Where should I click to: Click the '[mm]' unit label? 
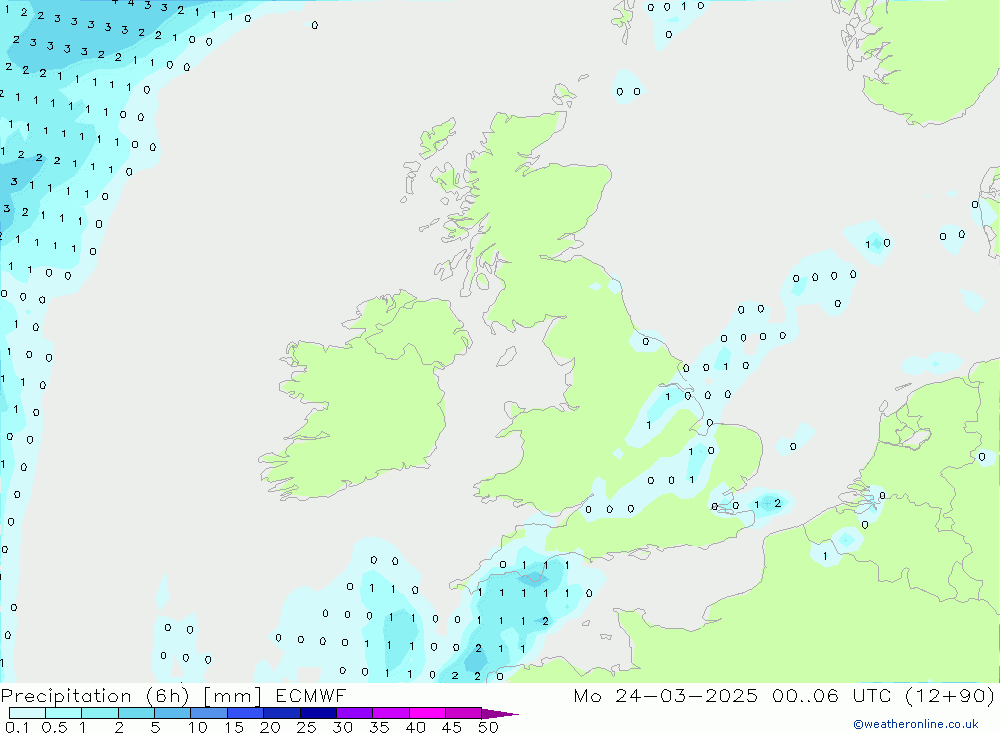(233, 696)
